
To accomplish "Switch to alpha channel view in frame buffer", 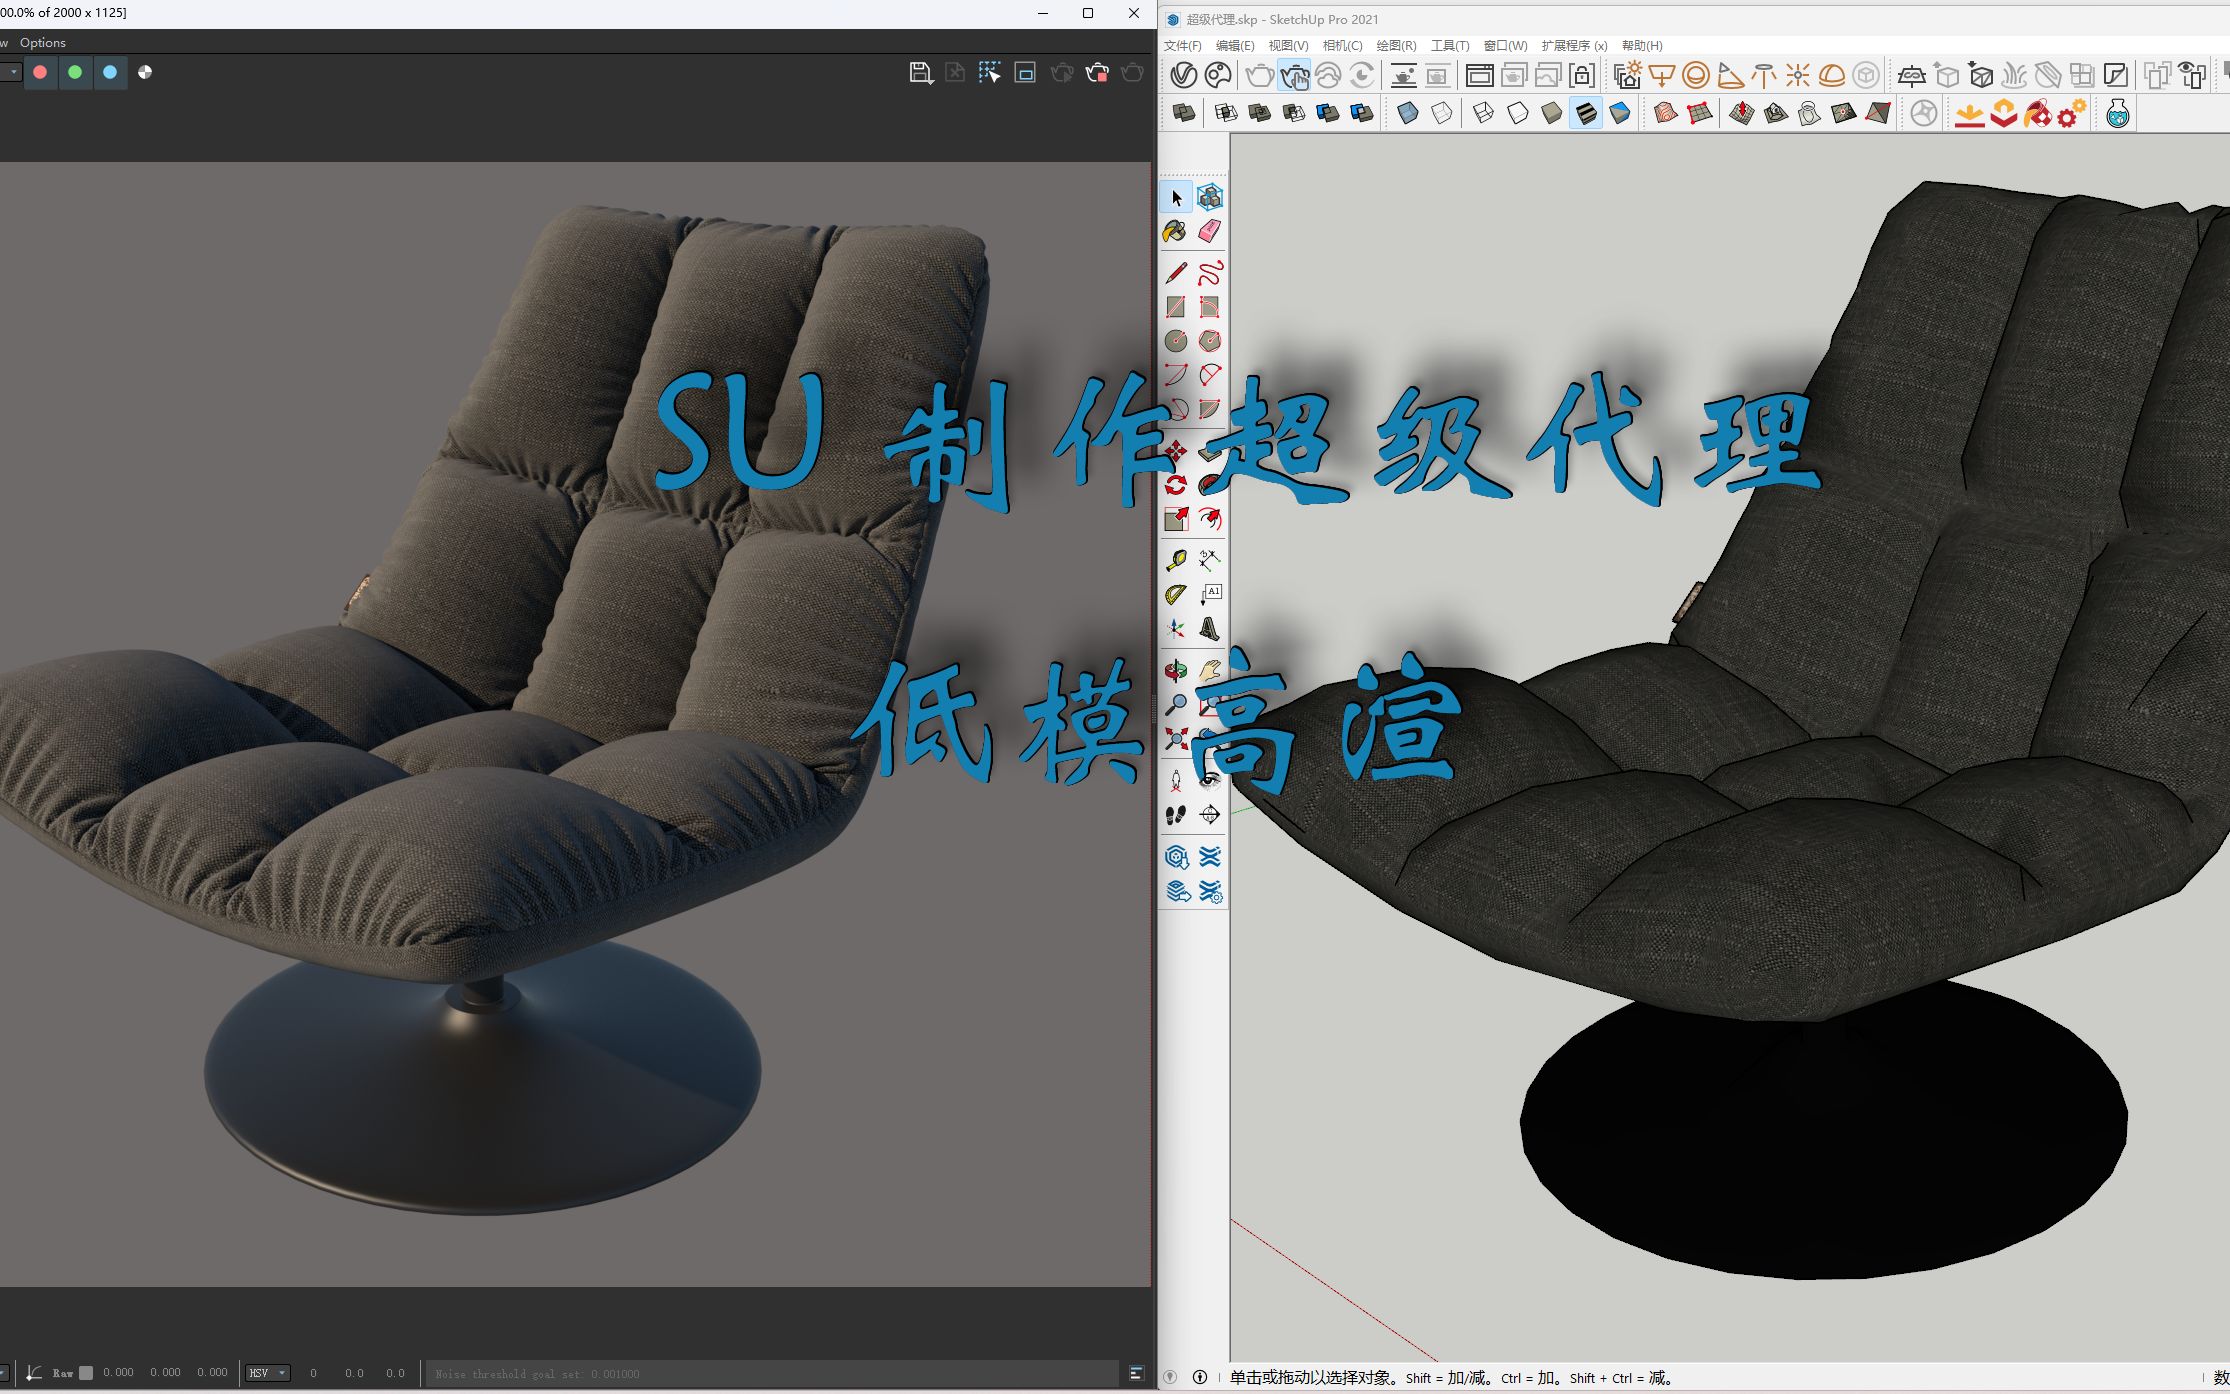I will point(145,72).
